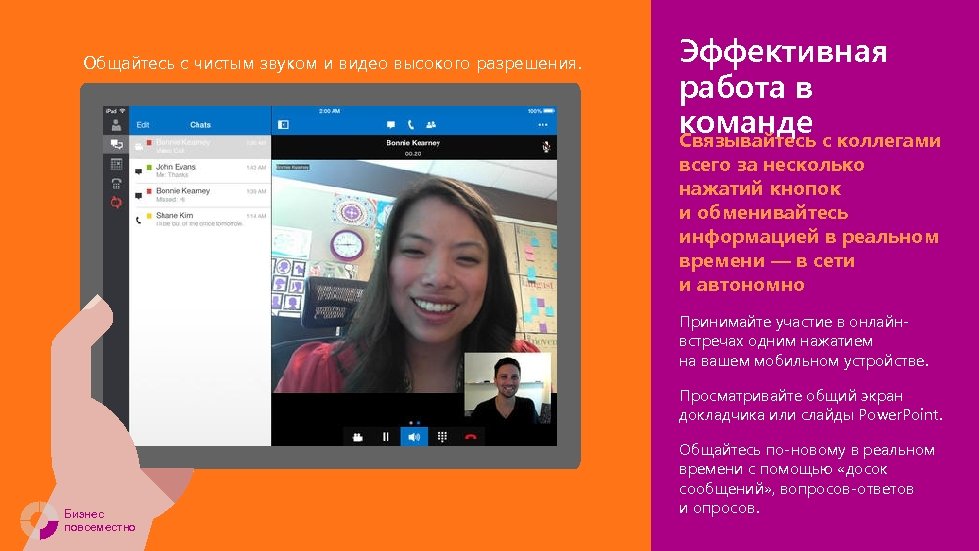Click the main video of Bonnie Kearney
The height and width of the screenshot is (551, 979).
(414, 276)
